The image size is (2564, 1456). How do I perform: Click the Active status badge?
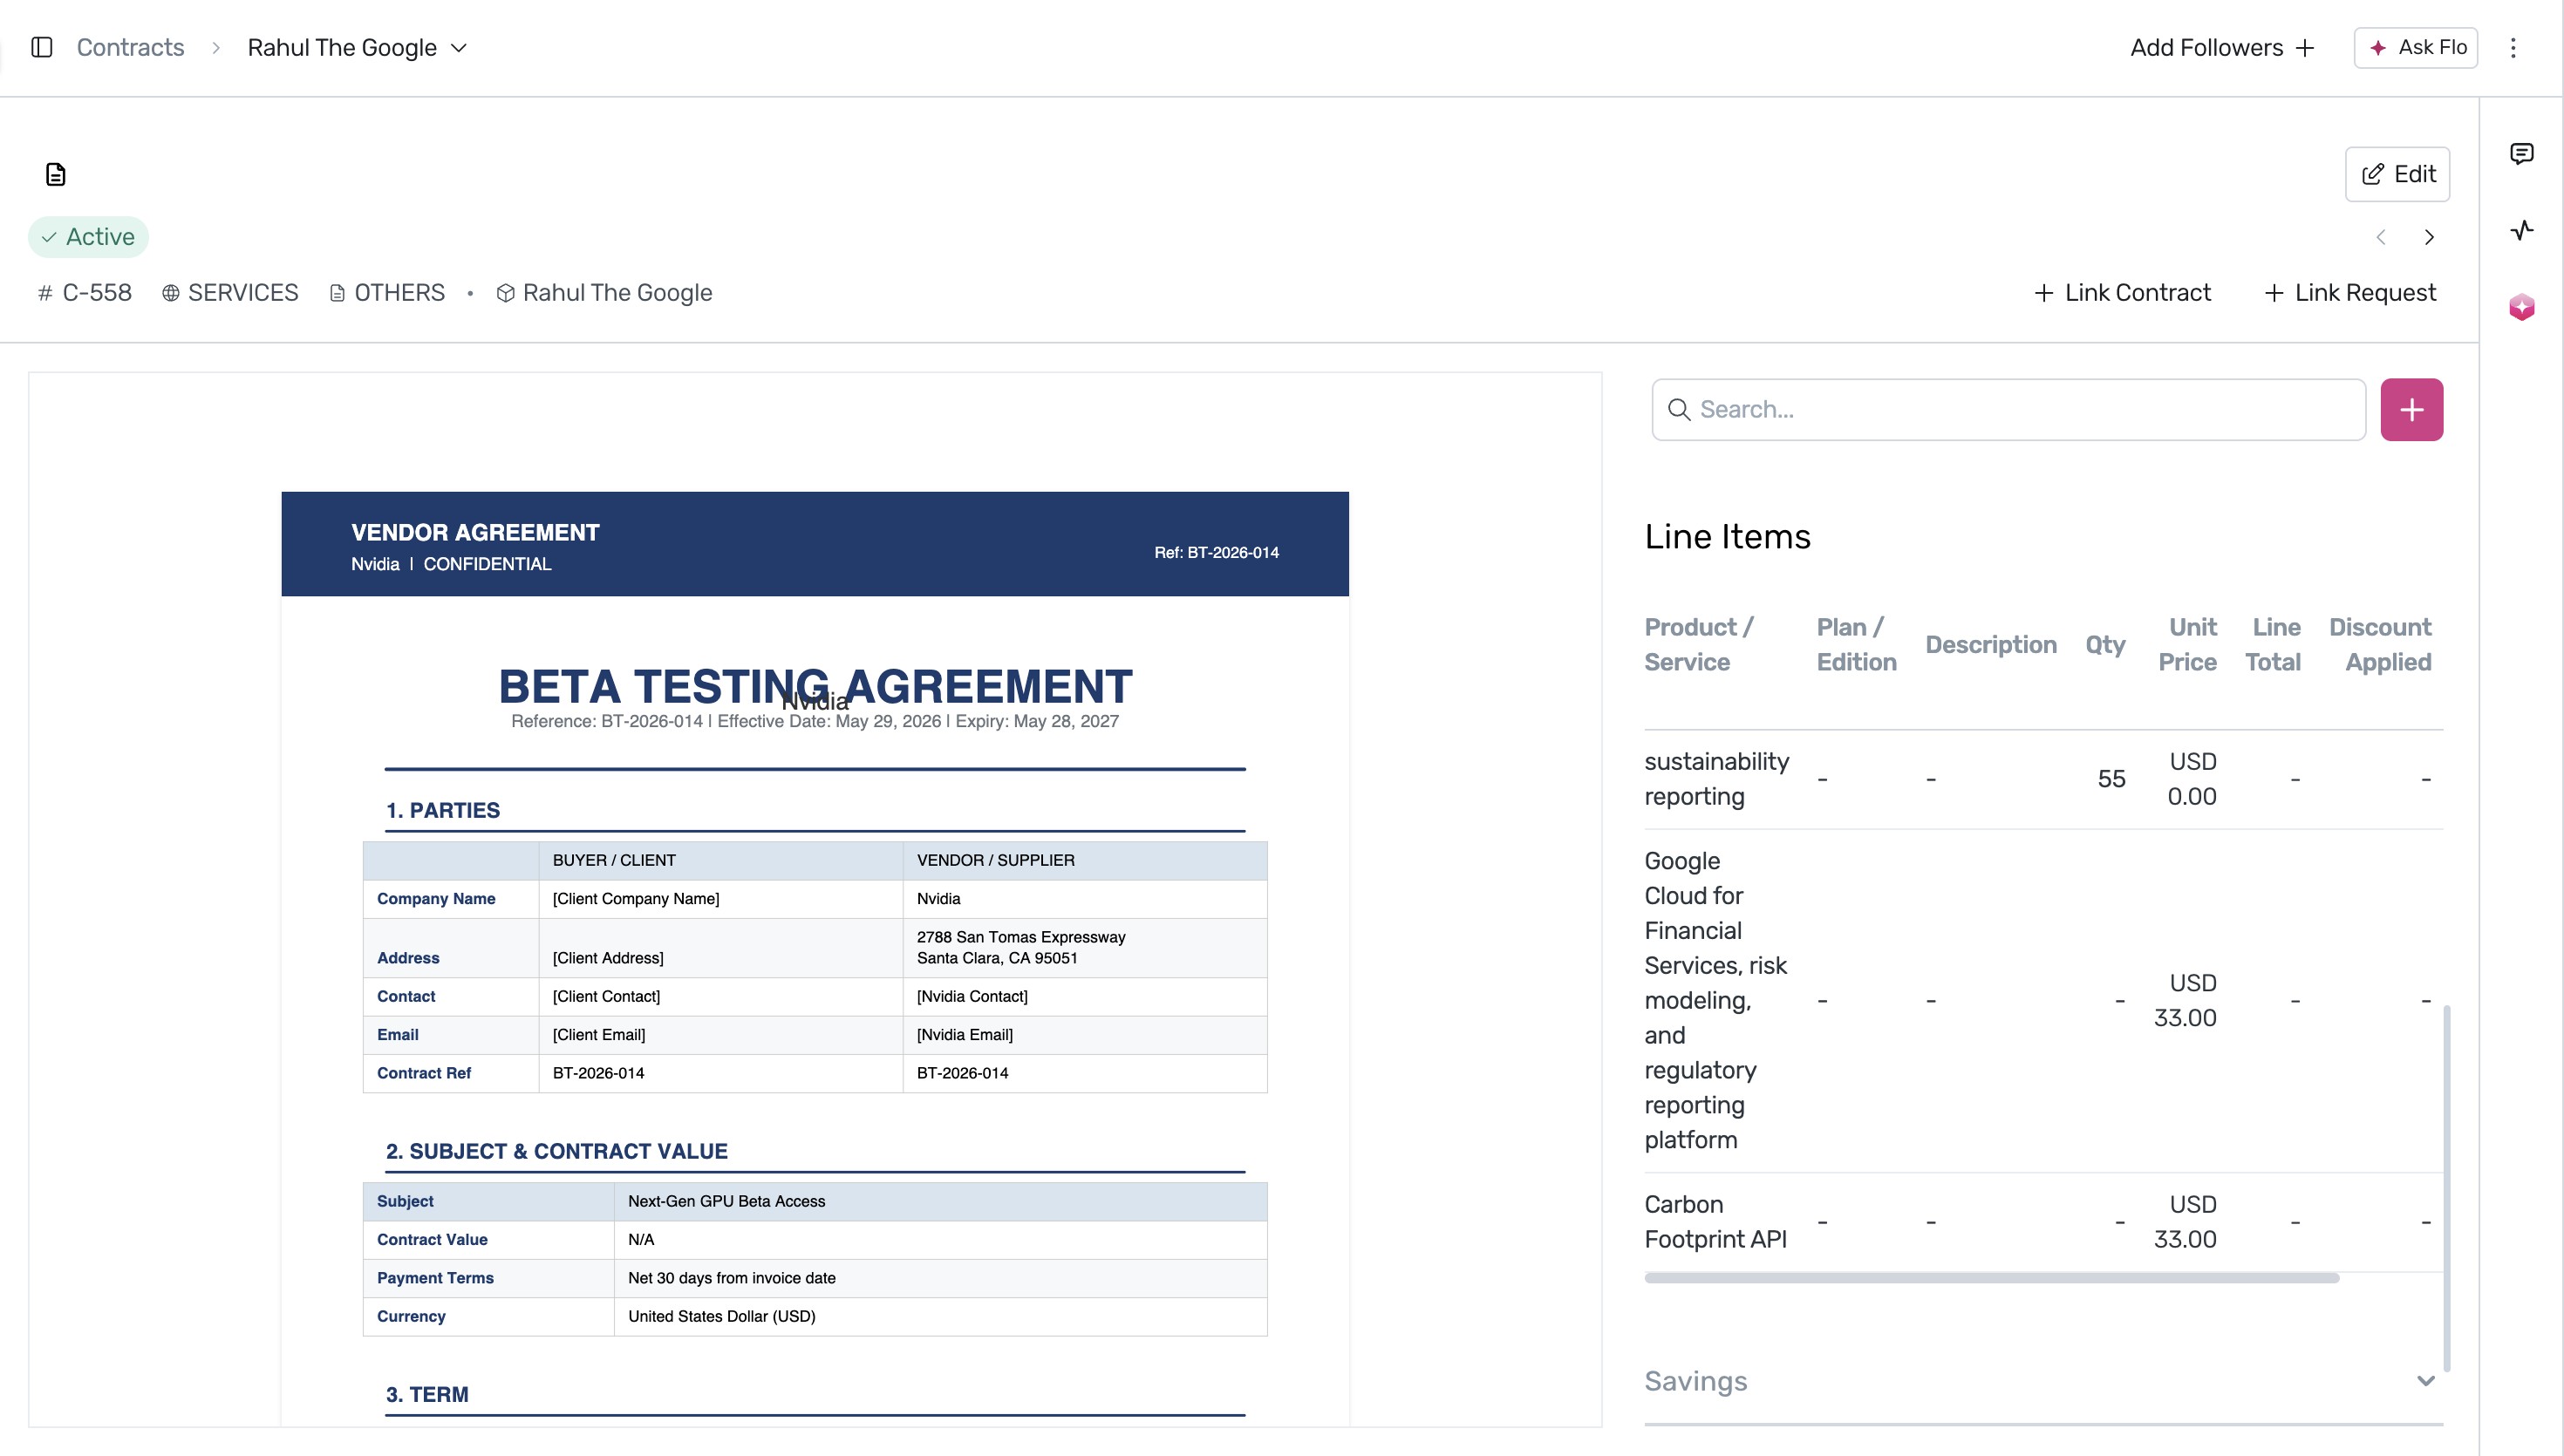tap(88, 237)
